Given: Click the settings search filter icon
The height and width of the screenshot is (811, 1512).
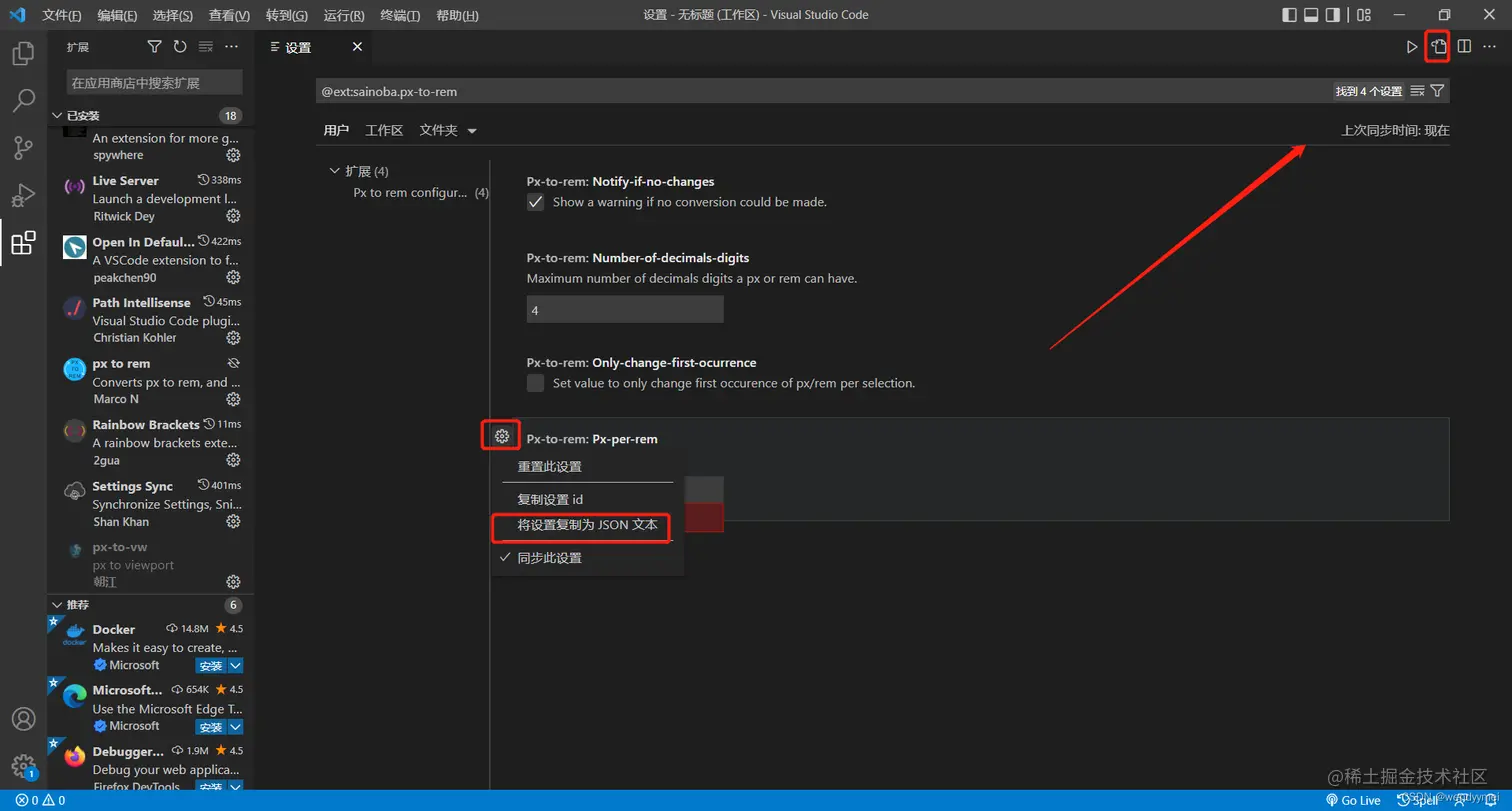Looking at the screenshot, I should (x=1437, y=91).
